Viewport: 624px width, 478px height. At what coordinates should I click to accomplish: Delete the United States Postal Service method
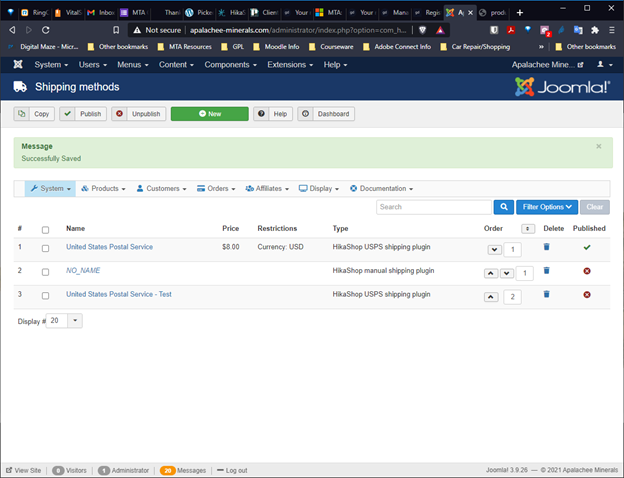point(546,247)
